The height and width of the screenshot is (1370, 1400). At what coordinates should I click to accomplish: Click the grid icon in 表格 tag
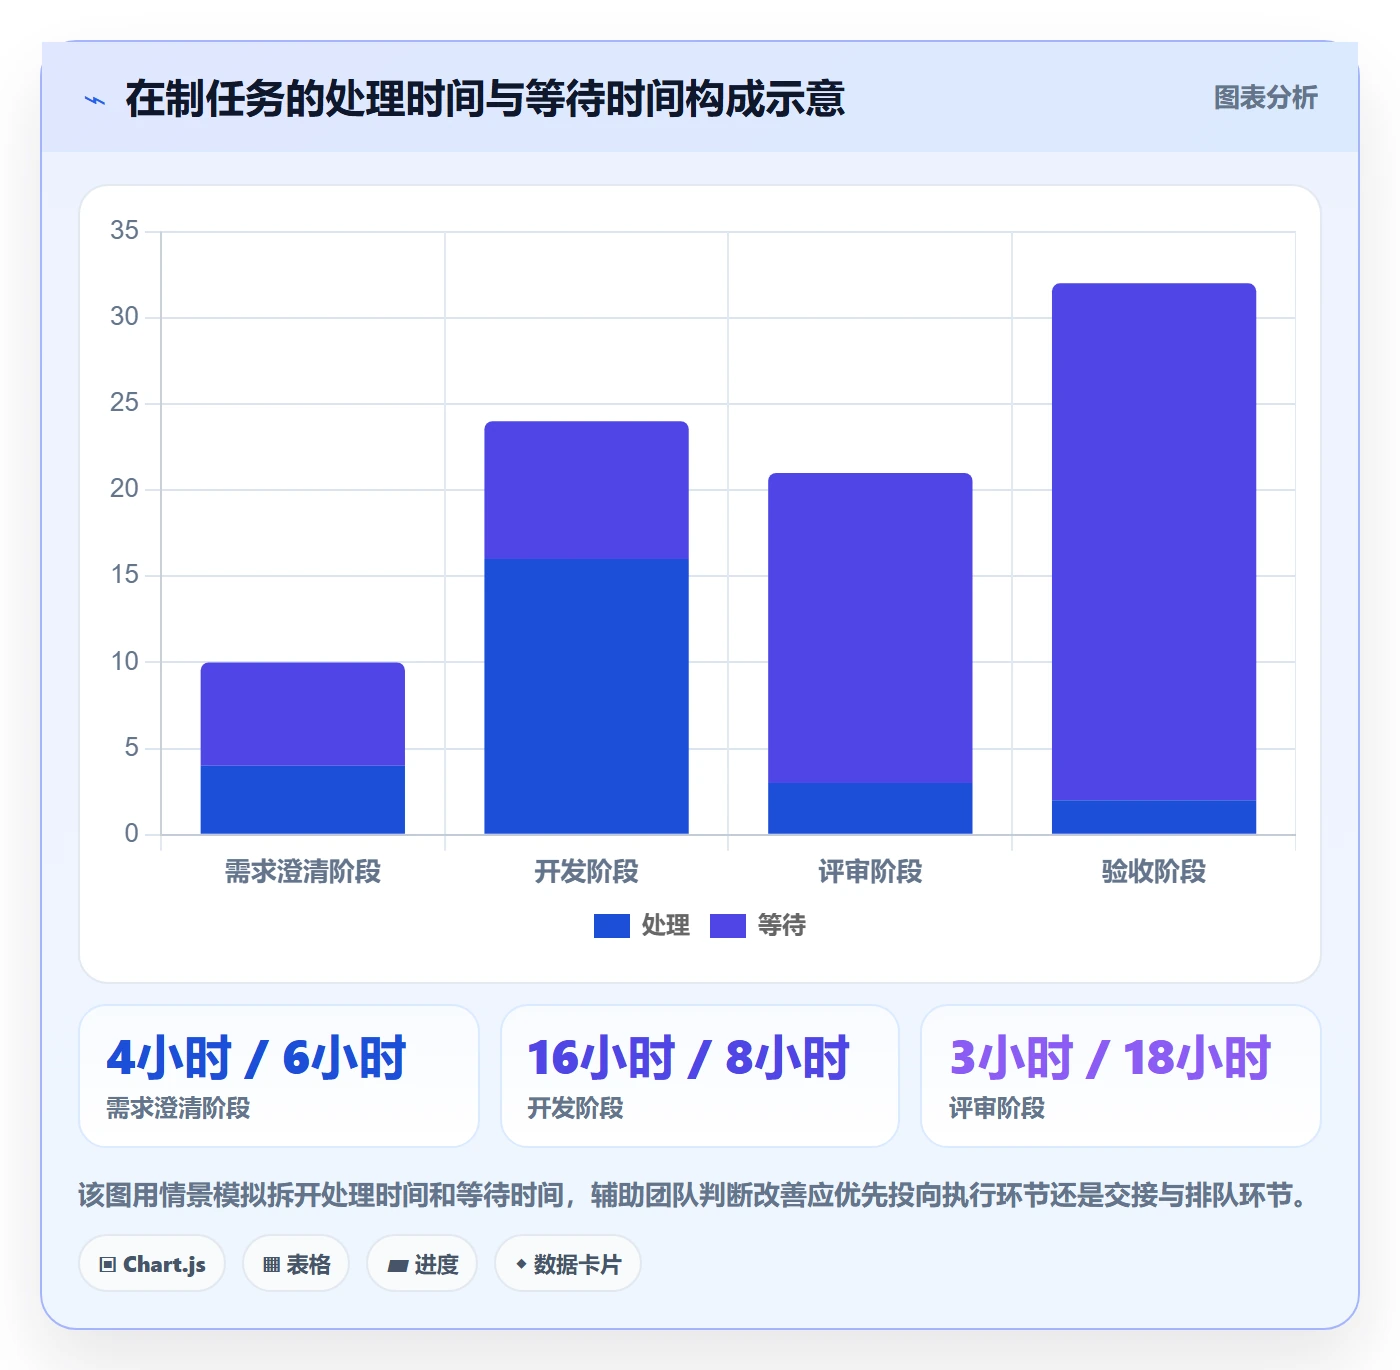[x=271, y=1265]
